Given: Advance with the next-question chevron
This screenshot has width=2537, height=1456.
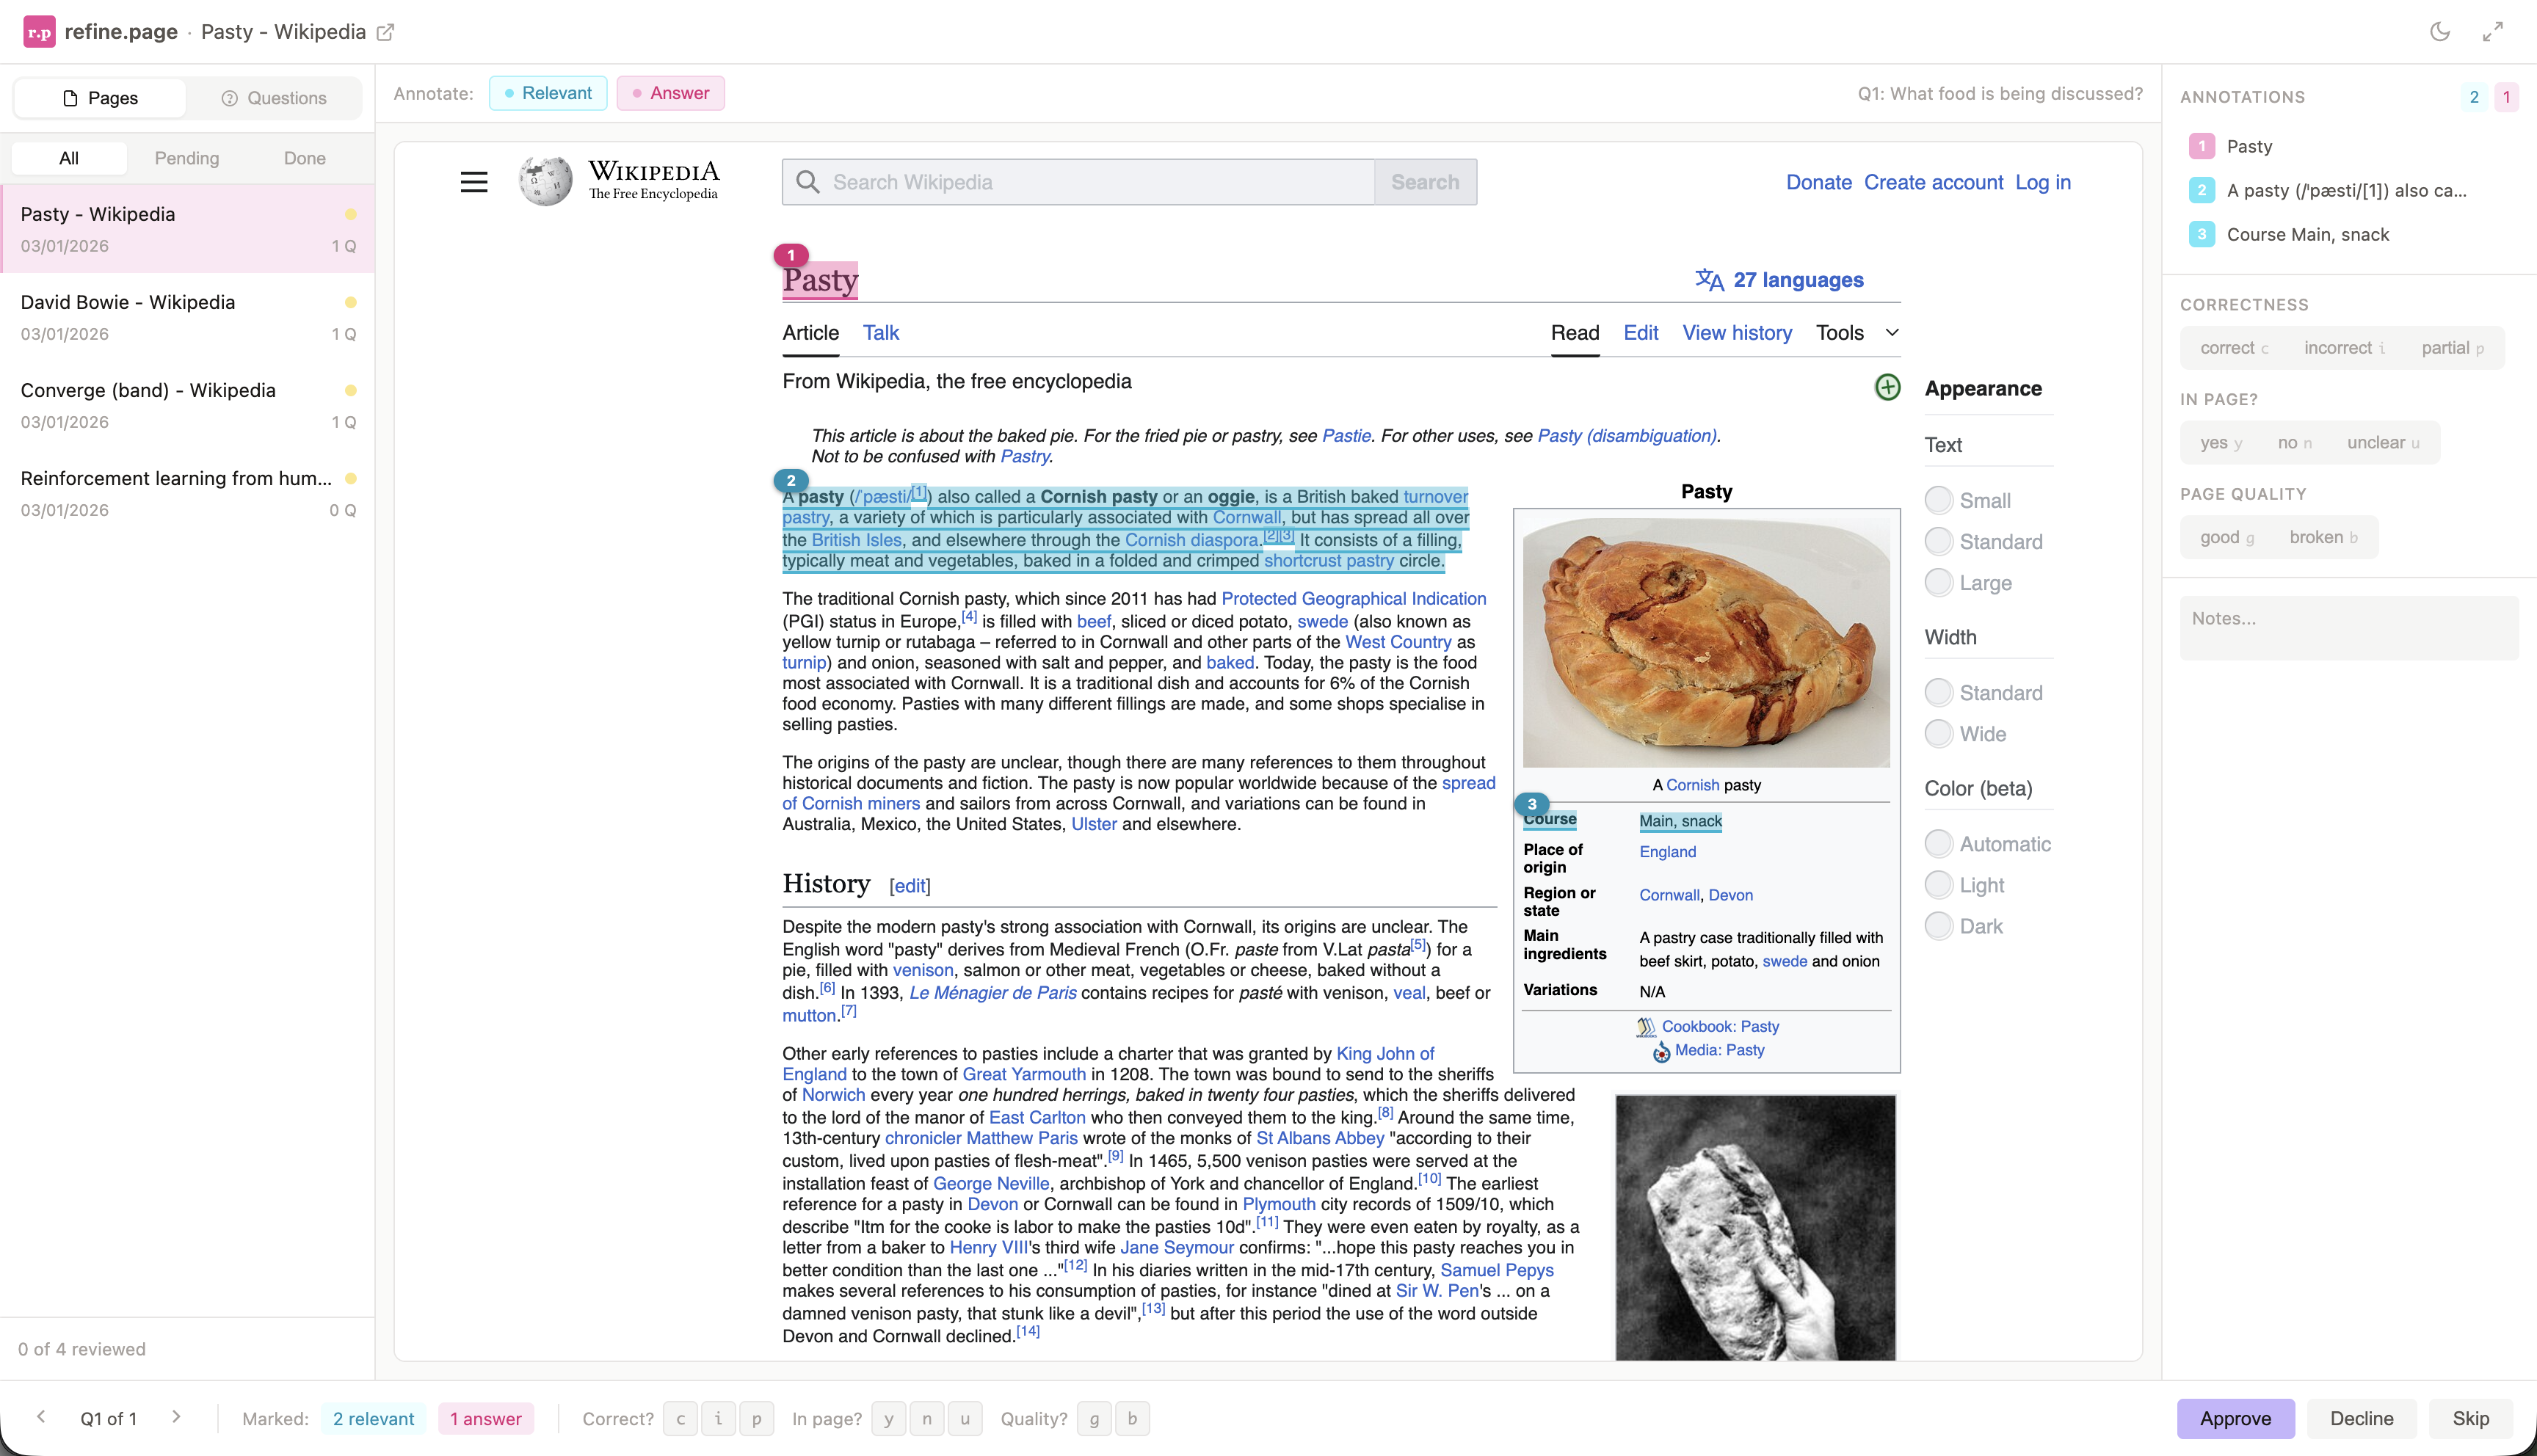Looking at the screenshot, I should coord(177,1418).
